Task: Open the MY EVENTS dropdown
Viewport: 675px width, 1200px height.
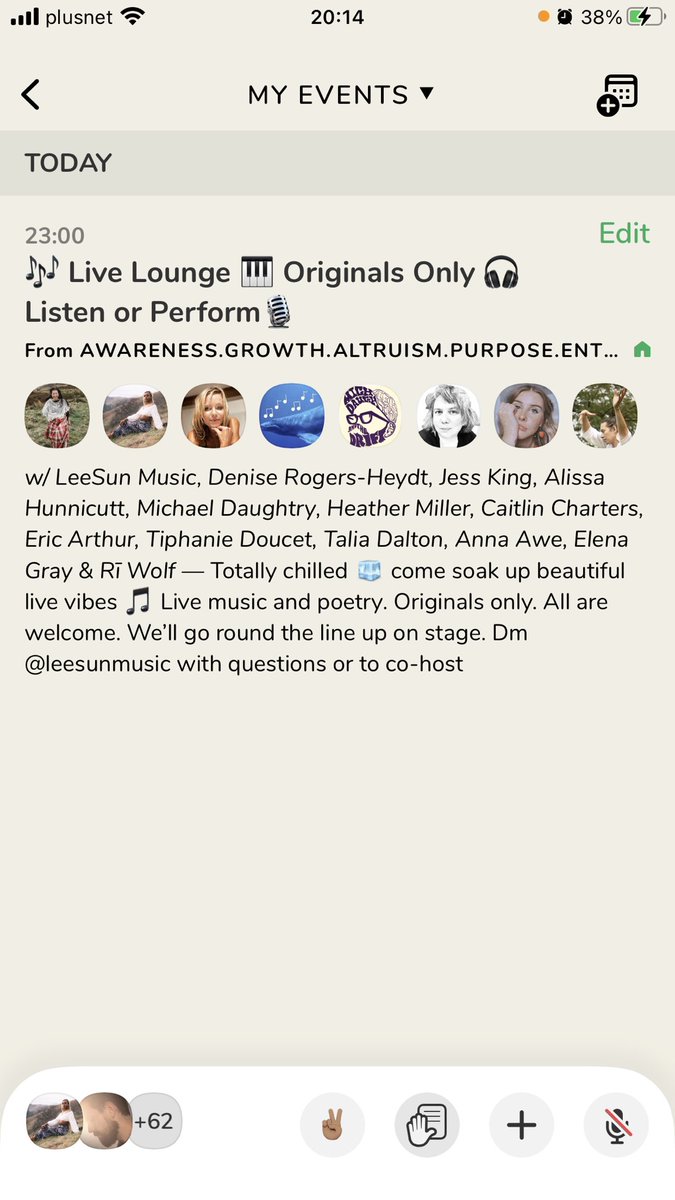Action: point(341,95)
